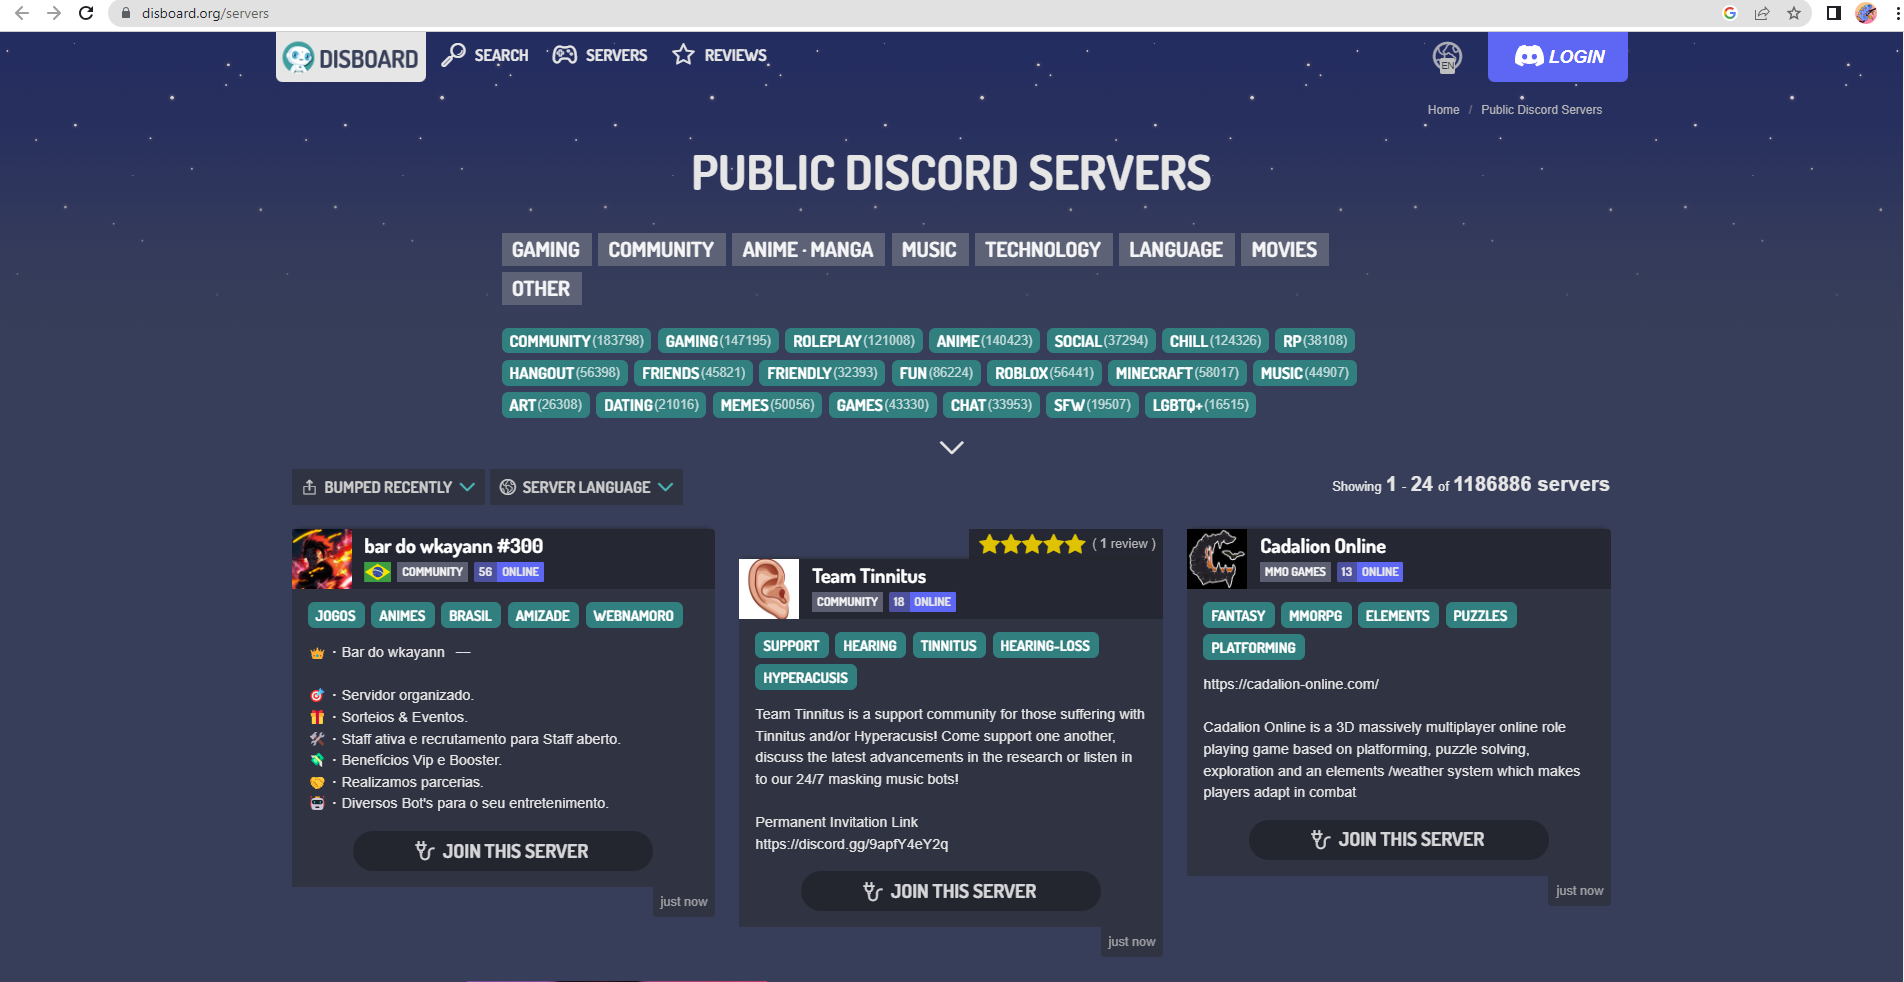Go to Home breadcrumb link
1904x982 pixels.
pyautogui.click(x=1443, y=110)
